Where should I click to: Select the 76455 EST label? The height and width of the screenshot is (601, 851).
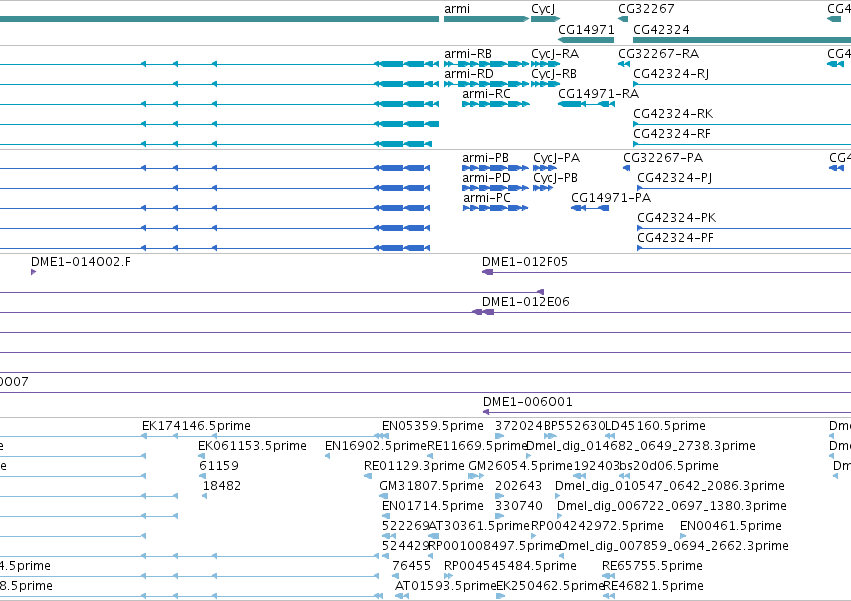coord(411,567)
